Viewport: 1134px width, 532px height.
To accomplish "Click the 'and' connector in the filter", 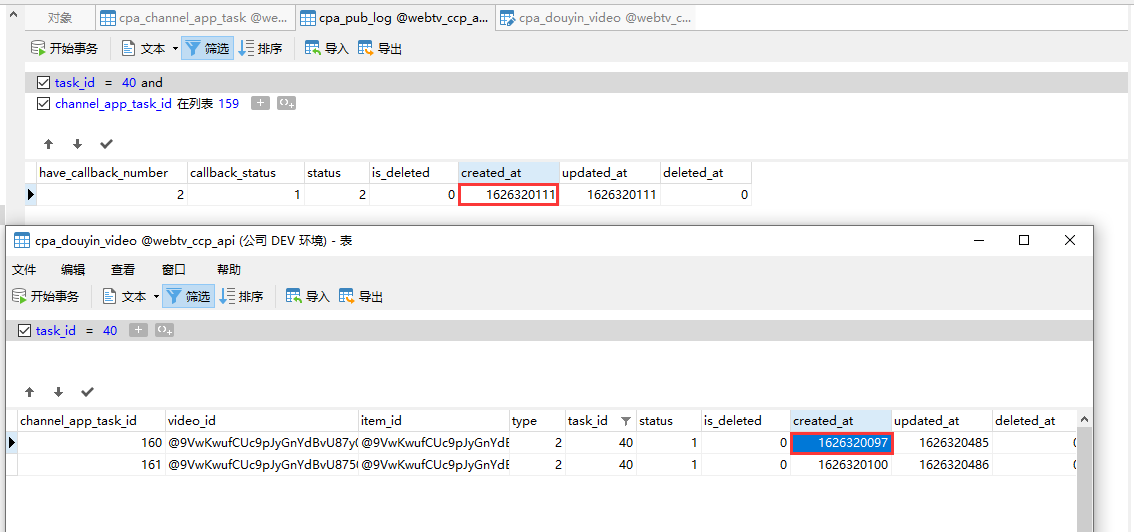I will (x=152, y=82).
